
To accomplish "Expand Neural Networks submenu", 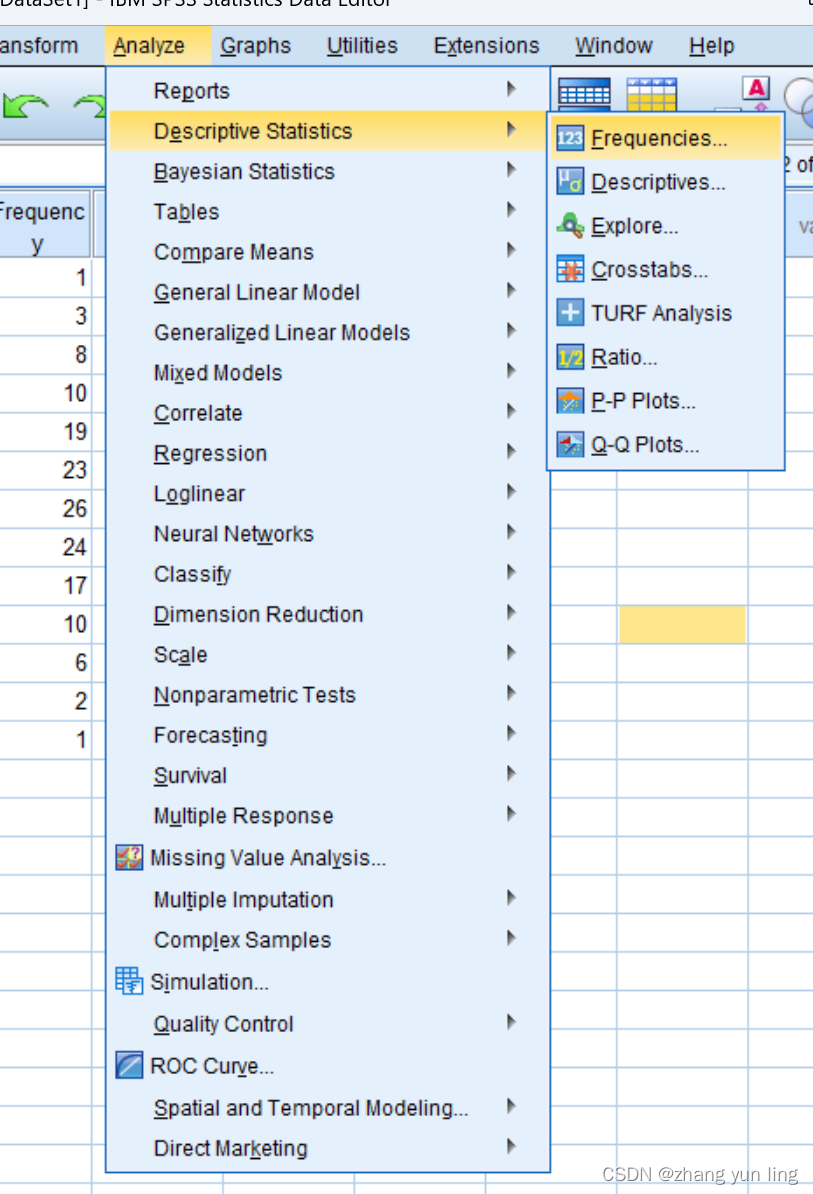I will [x=329, y=534].
